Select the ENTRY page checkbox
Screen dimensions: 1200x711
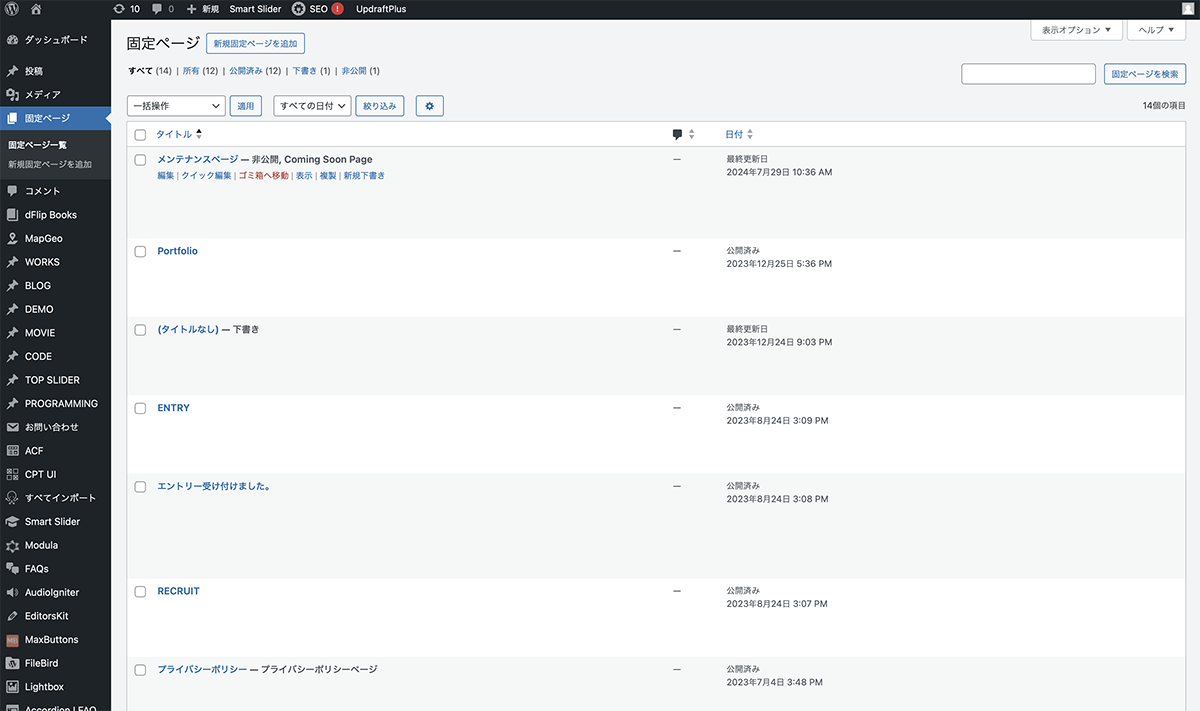tap(141, 409)
